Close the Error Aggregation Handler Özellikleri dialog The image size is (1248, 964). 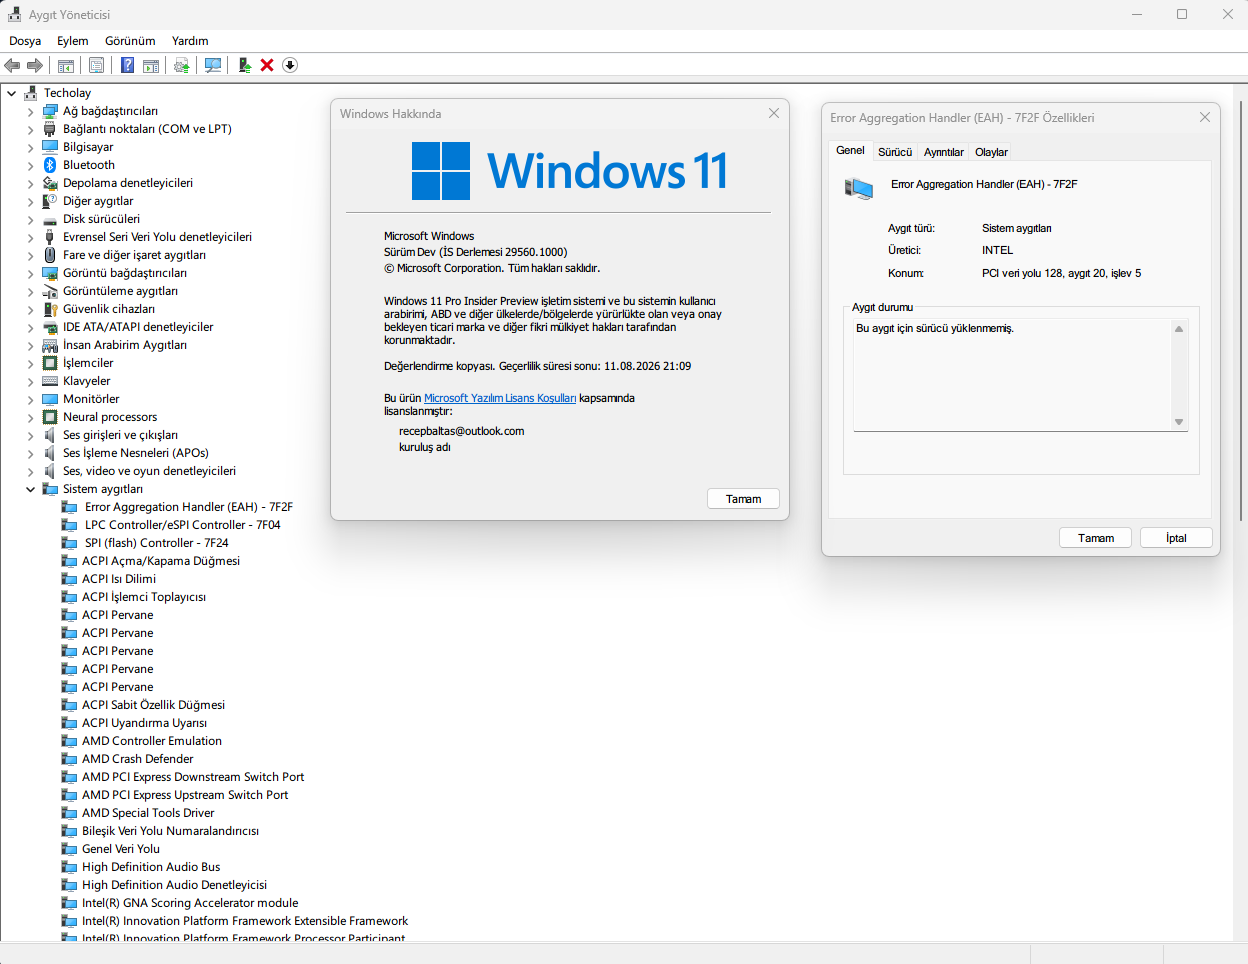pos(1204,117)
